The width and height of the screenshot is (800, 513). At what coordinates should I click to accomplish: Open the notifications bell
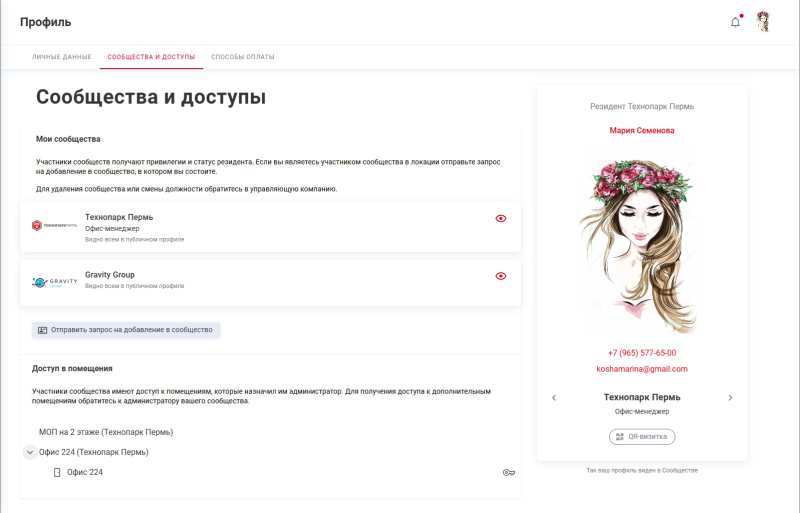coord(736,22)
